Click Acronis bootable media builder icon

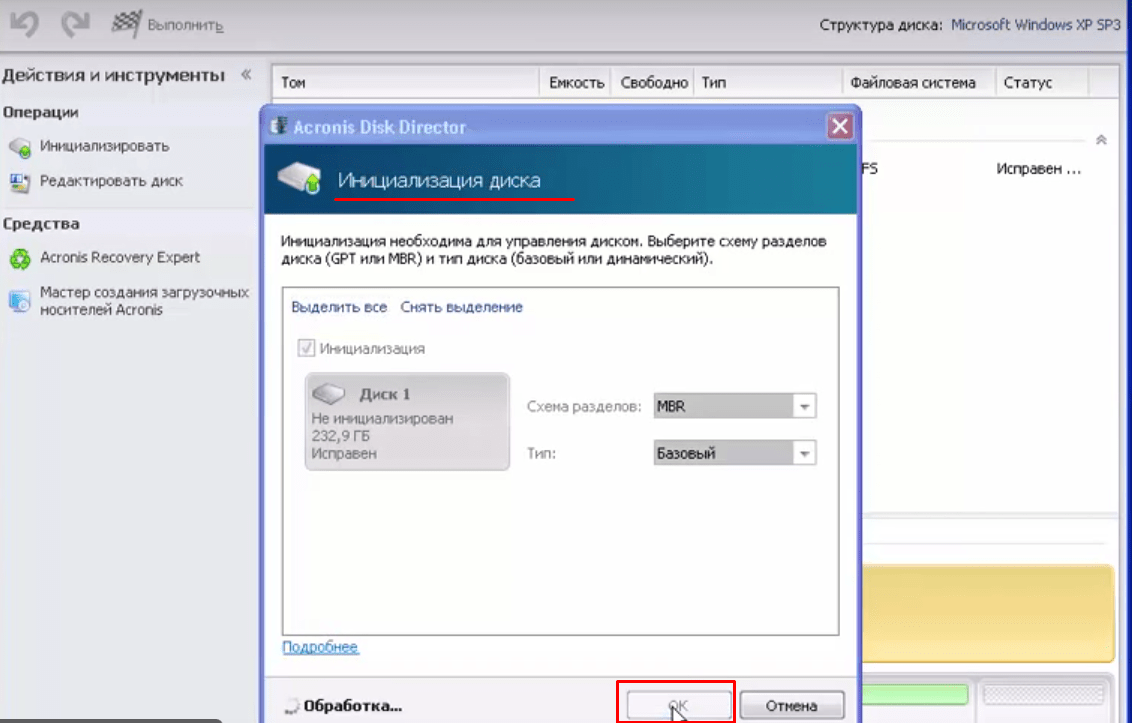point(20,301)
